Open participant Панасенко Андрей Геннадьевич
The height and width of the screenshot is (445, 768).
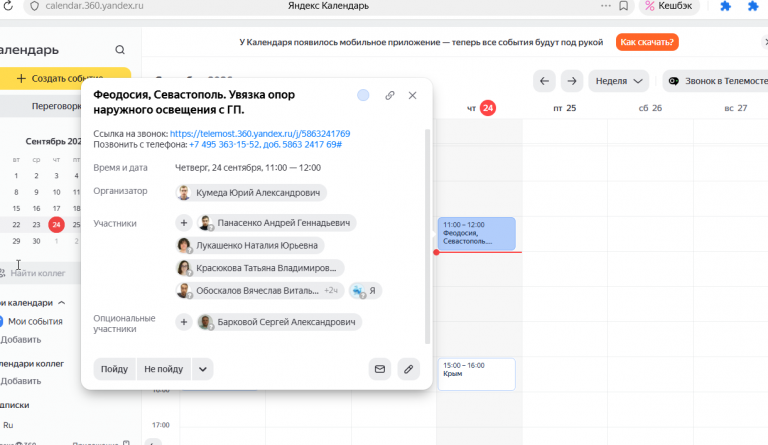coord(277,223)
